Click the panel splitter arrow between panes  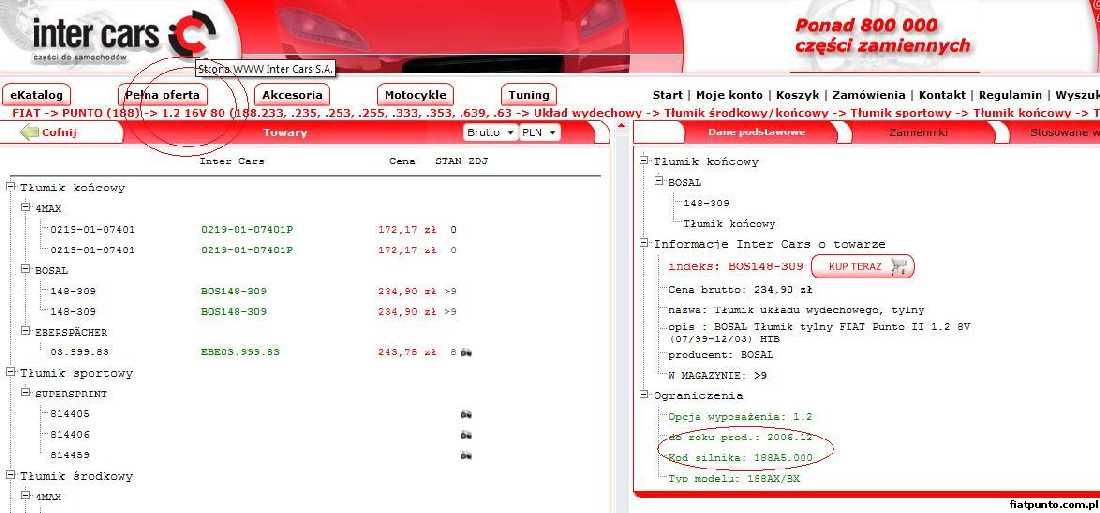point(620,126)
